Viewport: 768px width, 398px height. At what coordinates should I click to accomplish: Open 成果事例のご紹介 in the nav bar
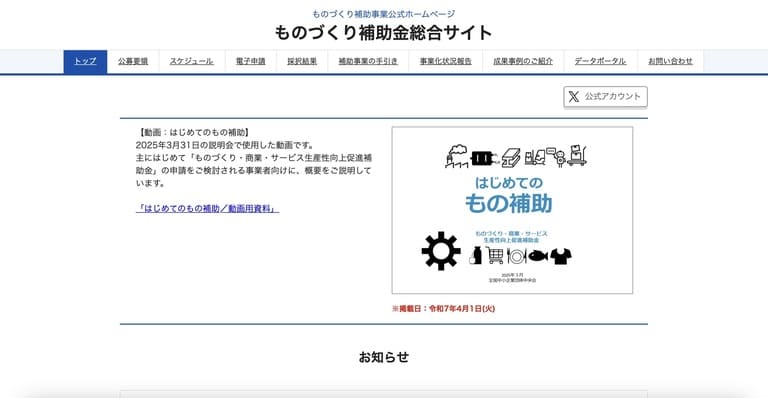[523, 62]
